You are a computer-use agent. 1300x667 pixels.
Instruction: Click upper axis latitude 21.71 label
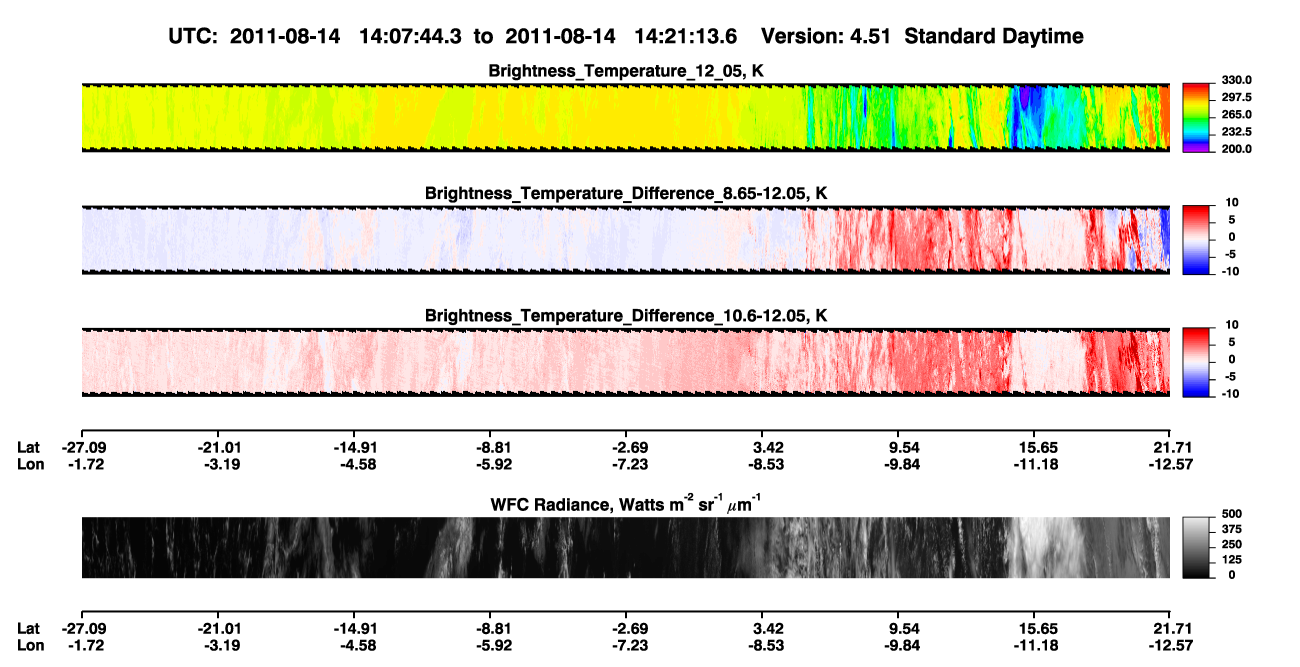[1172, 448]
